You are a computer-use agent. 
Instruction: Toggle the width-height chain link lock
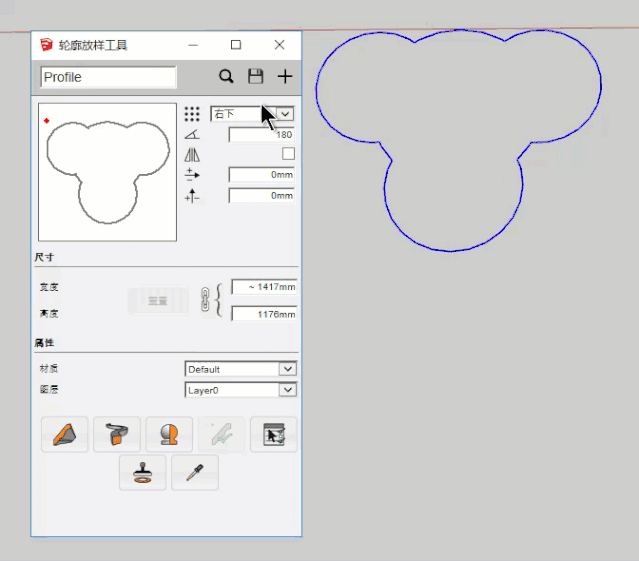click(206, 299)
